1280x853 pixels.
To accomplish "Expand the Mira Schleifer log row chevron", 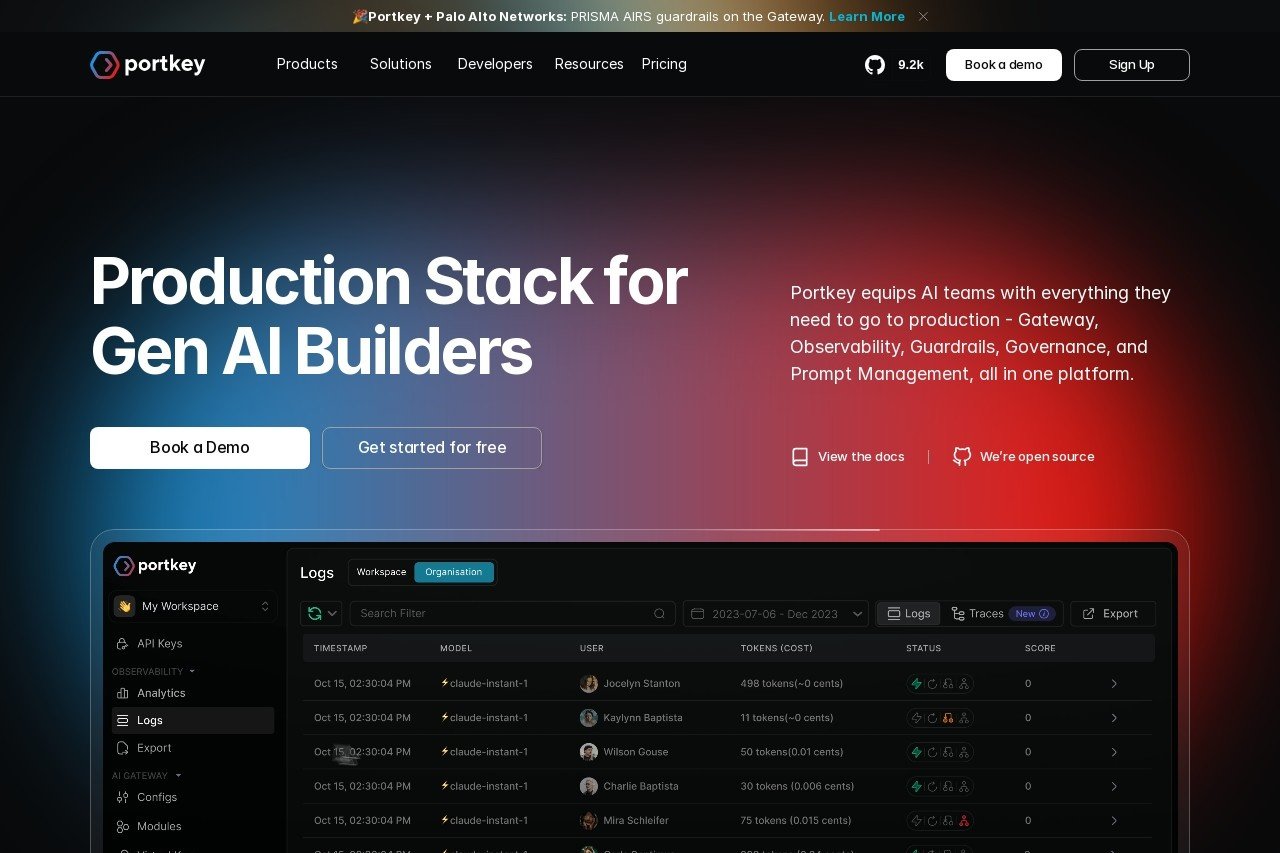I will coord(1114,821).
